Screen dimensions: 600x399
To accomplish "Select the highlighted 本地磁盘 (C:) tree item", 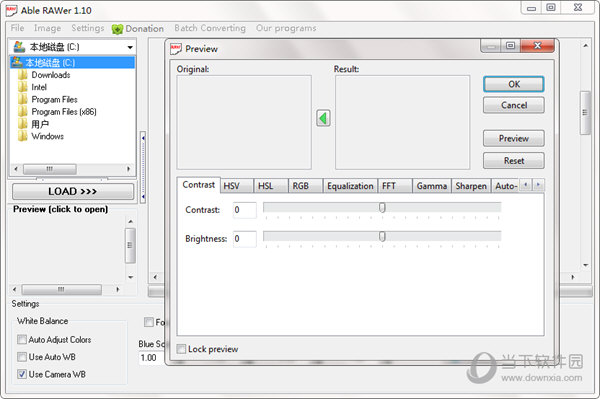I will click(72, 62).
